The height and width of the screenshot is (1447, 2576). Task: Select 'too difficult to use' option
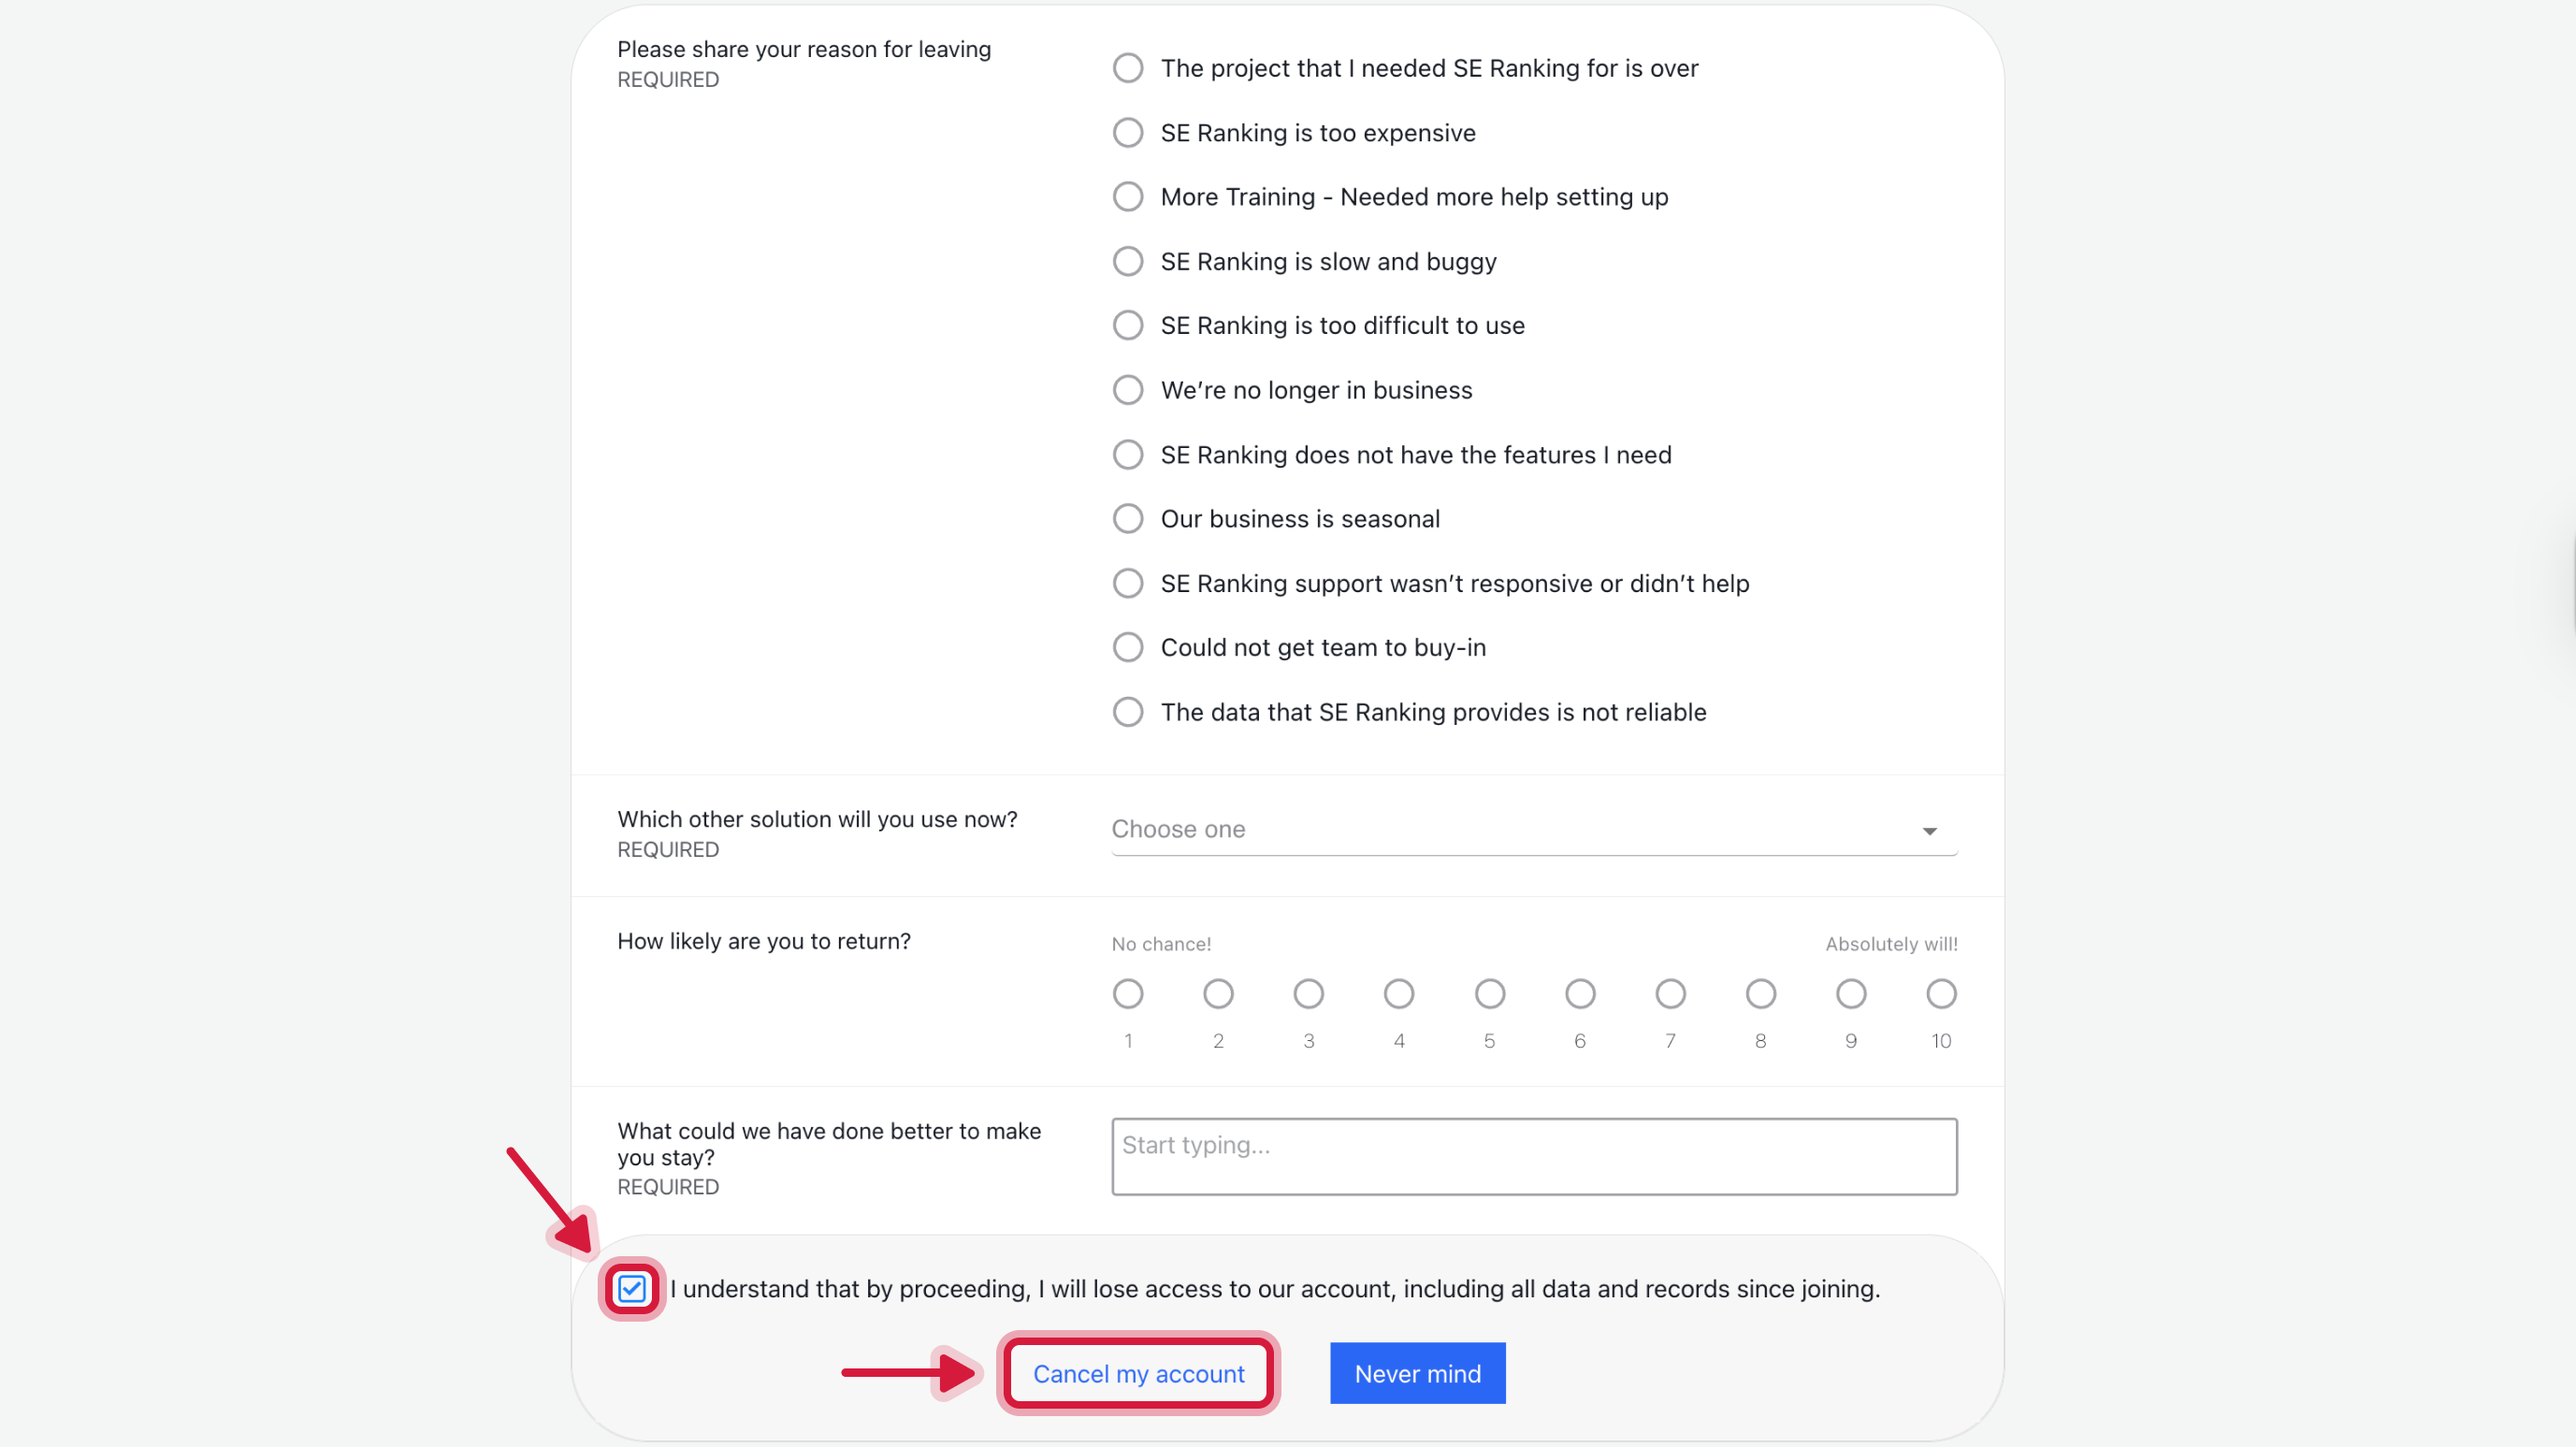1128,326
